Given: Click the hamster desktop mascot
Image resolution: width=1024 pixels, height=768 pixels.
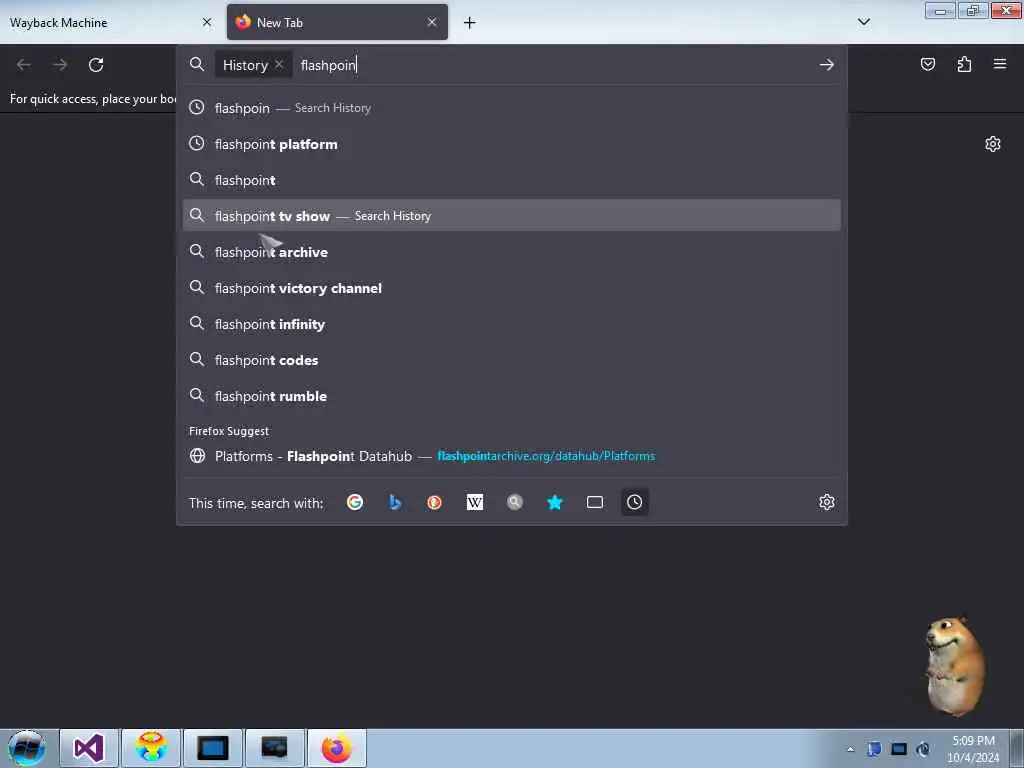Looking at the screenshot, I should click(955, 666).
